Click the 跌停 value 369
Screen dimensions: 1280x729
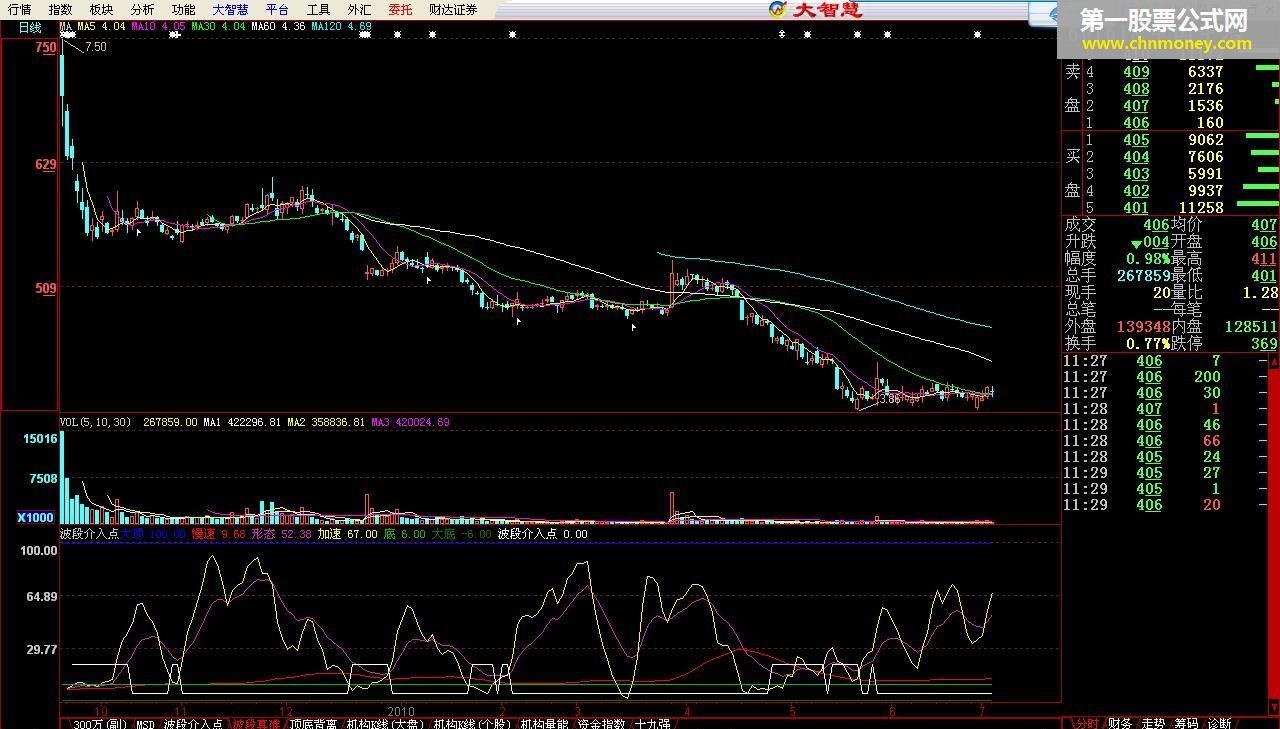coord(1264,343)
